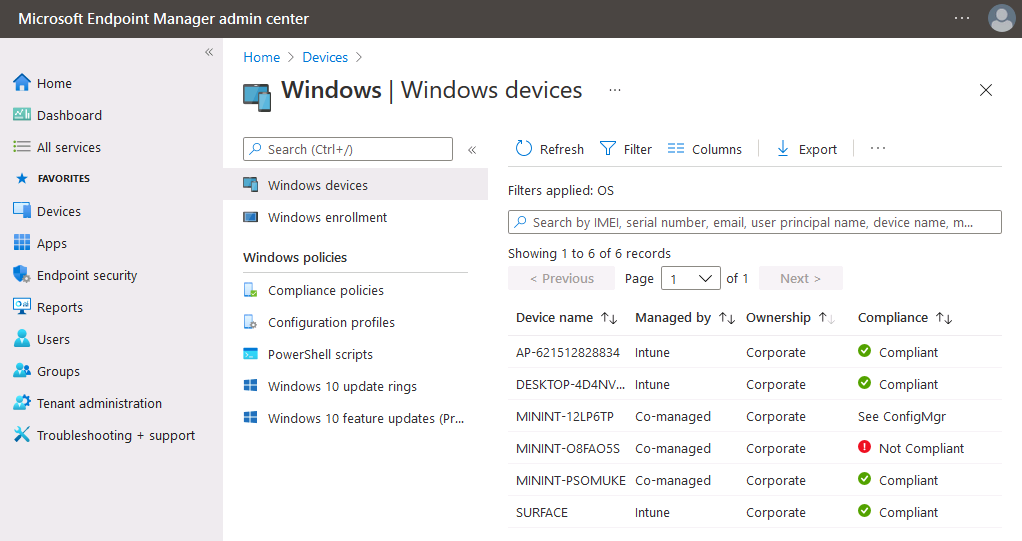Open Endpoint security shield icon
Screen dimensions: 1022x541
(22, 274)
